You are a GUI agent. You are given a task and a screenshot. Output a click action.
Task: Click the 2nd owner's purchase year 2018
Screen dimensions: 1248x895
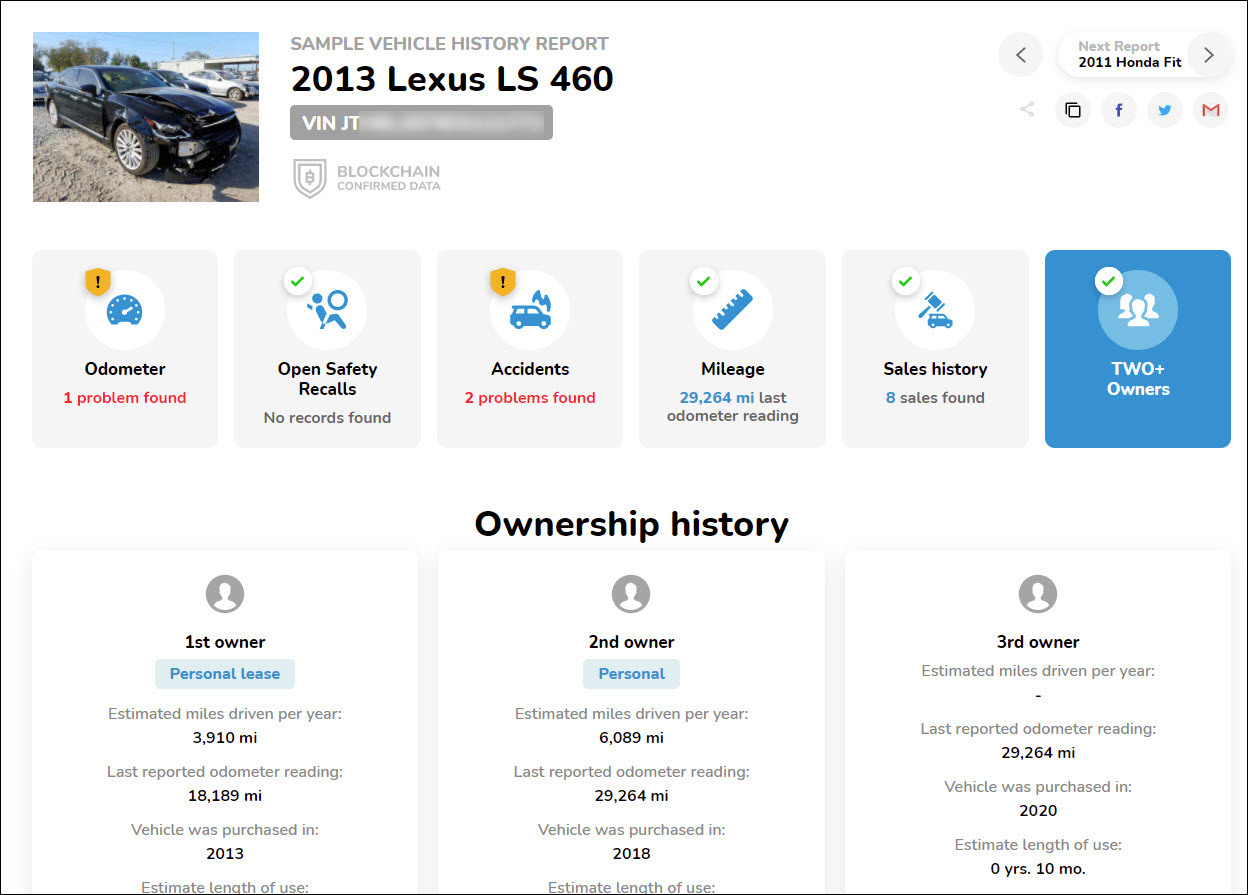(x=631, y=854)
